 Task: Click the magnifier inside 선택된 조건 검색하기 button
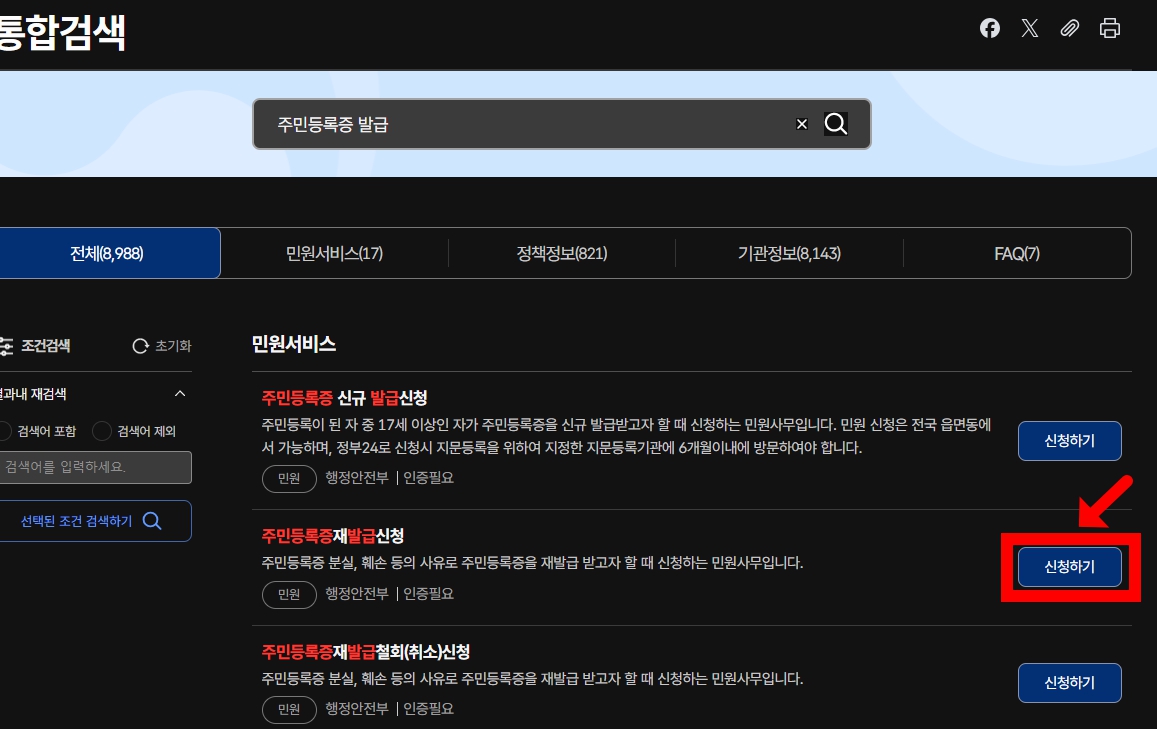click(151, 520)
